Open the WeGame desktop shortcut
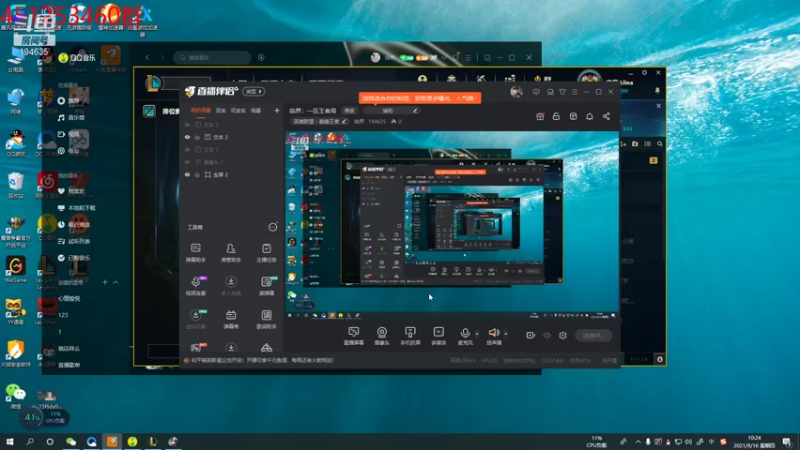This screenshot has height=450, width=800. tap(15, 270)
